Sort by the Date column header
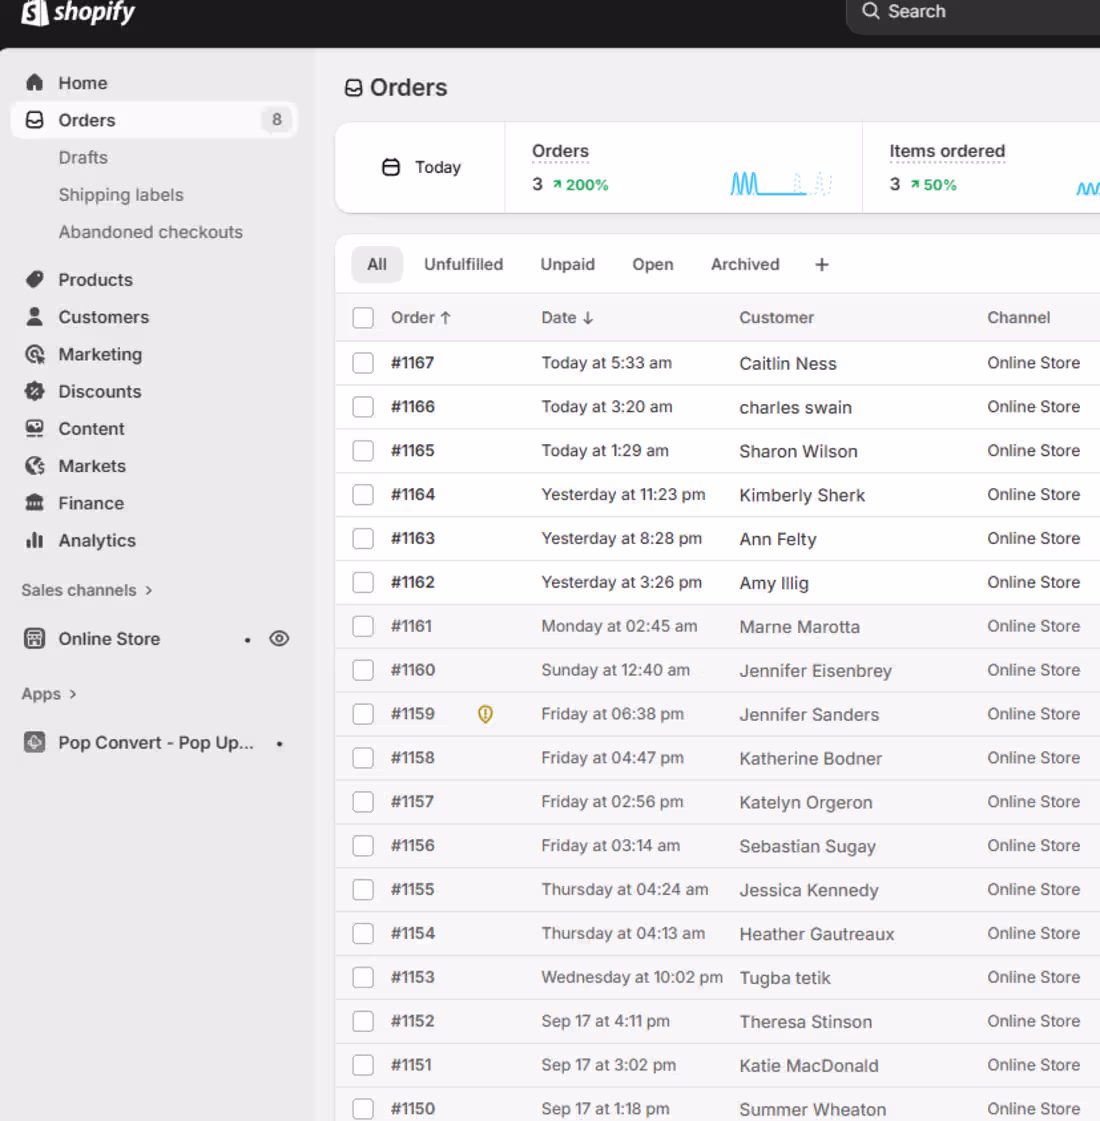Viewport: 1100px width, 1121px height. coord(568,317)
